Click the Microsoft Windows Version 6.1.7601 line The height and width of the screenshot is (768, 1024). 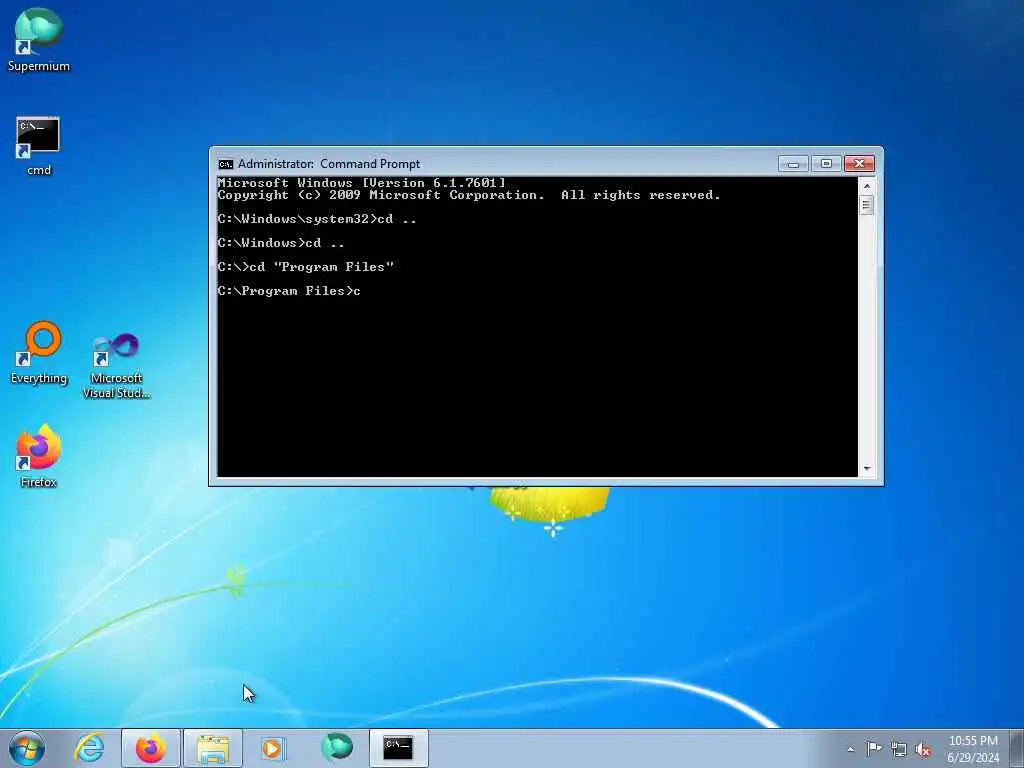click(x=361, y=183)
